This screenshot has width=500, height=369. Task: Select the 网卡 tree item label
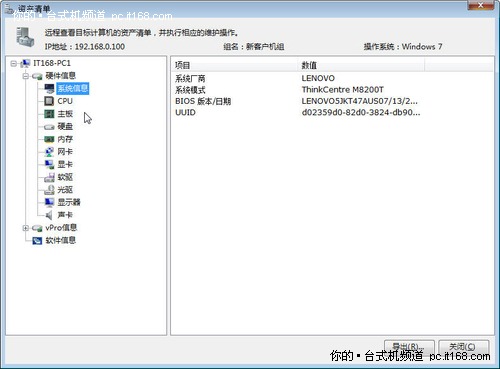click(x=65, y=152)
